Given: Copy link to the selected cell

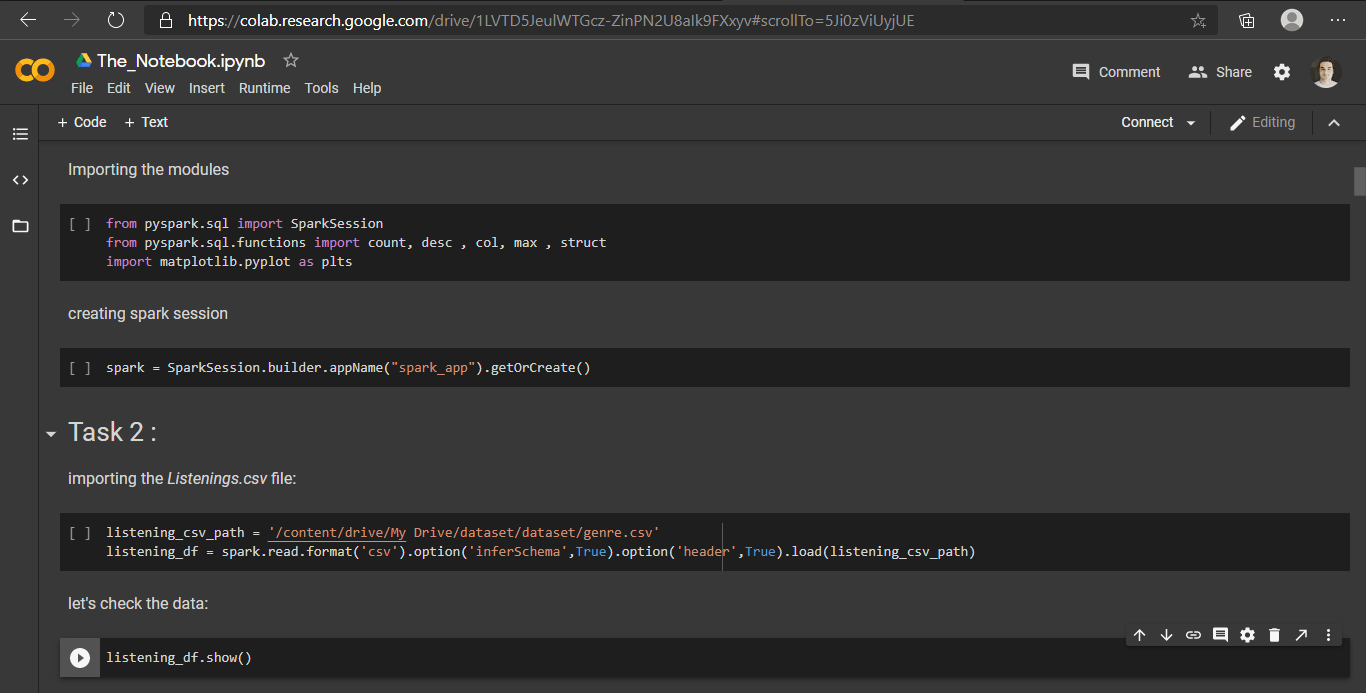Looking at the screenshot, I should pyautogui.click(x=1193, y=634).
